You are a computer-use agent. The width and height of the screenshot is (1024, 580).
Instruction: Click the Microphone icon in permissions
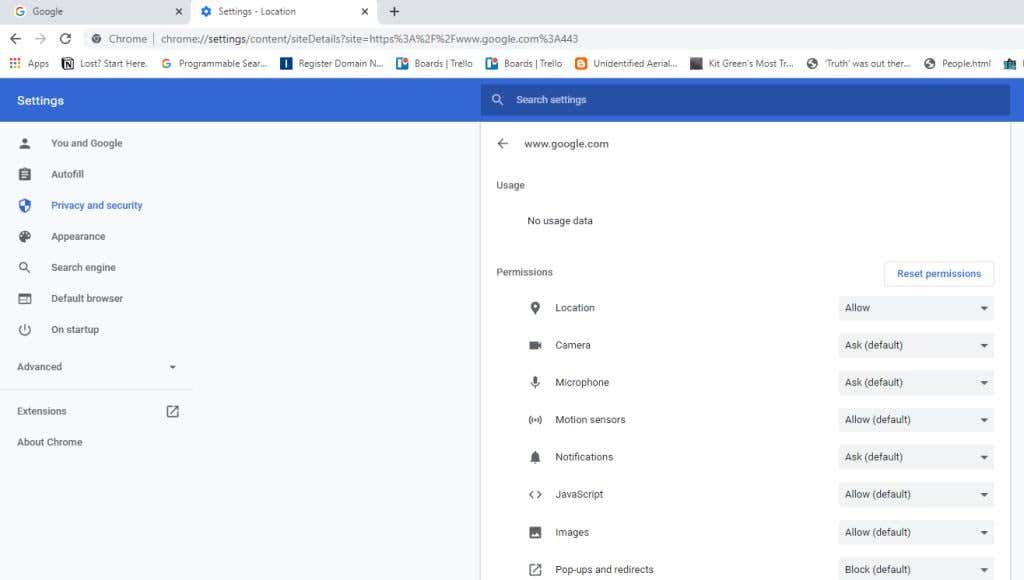pyautogui.click(x=535, y=383)
